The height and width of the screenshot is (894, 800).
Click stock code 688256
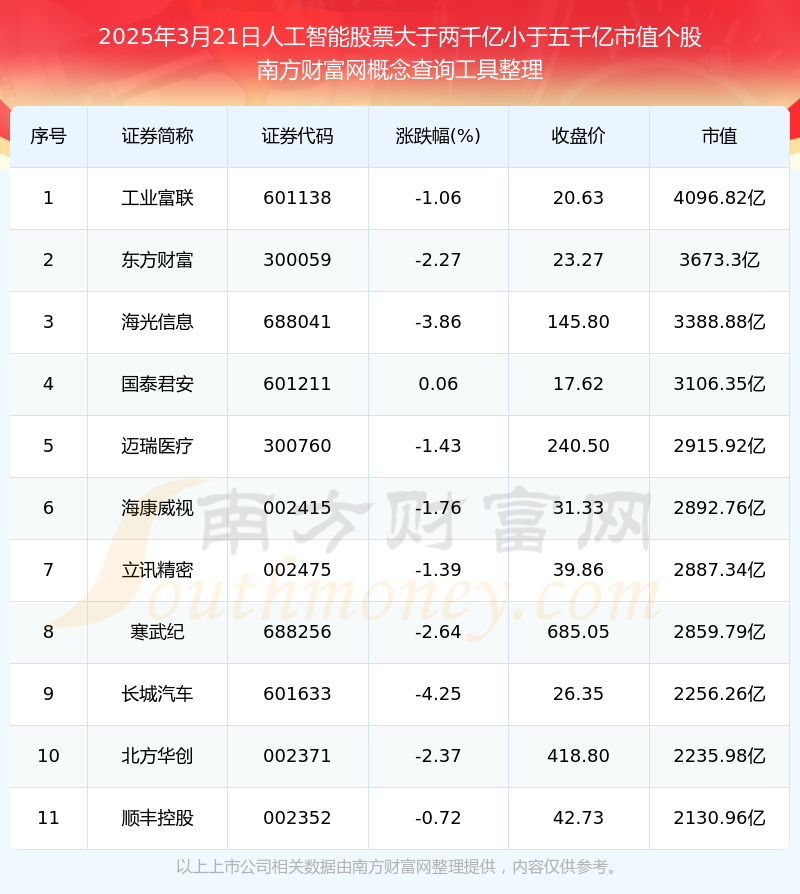click(x=297, y=632)
